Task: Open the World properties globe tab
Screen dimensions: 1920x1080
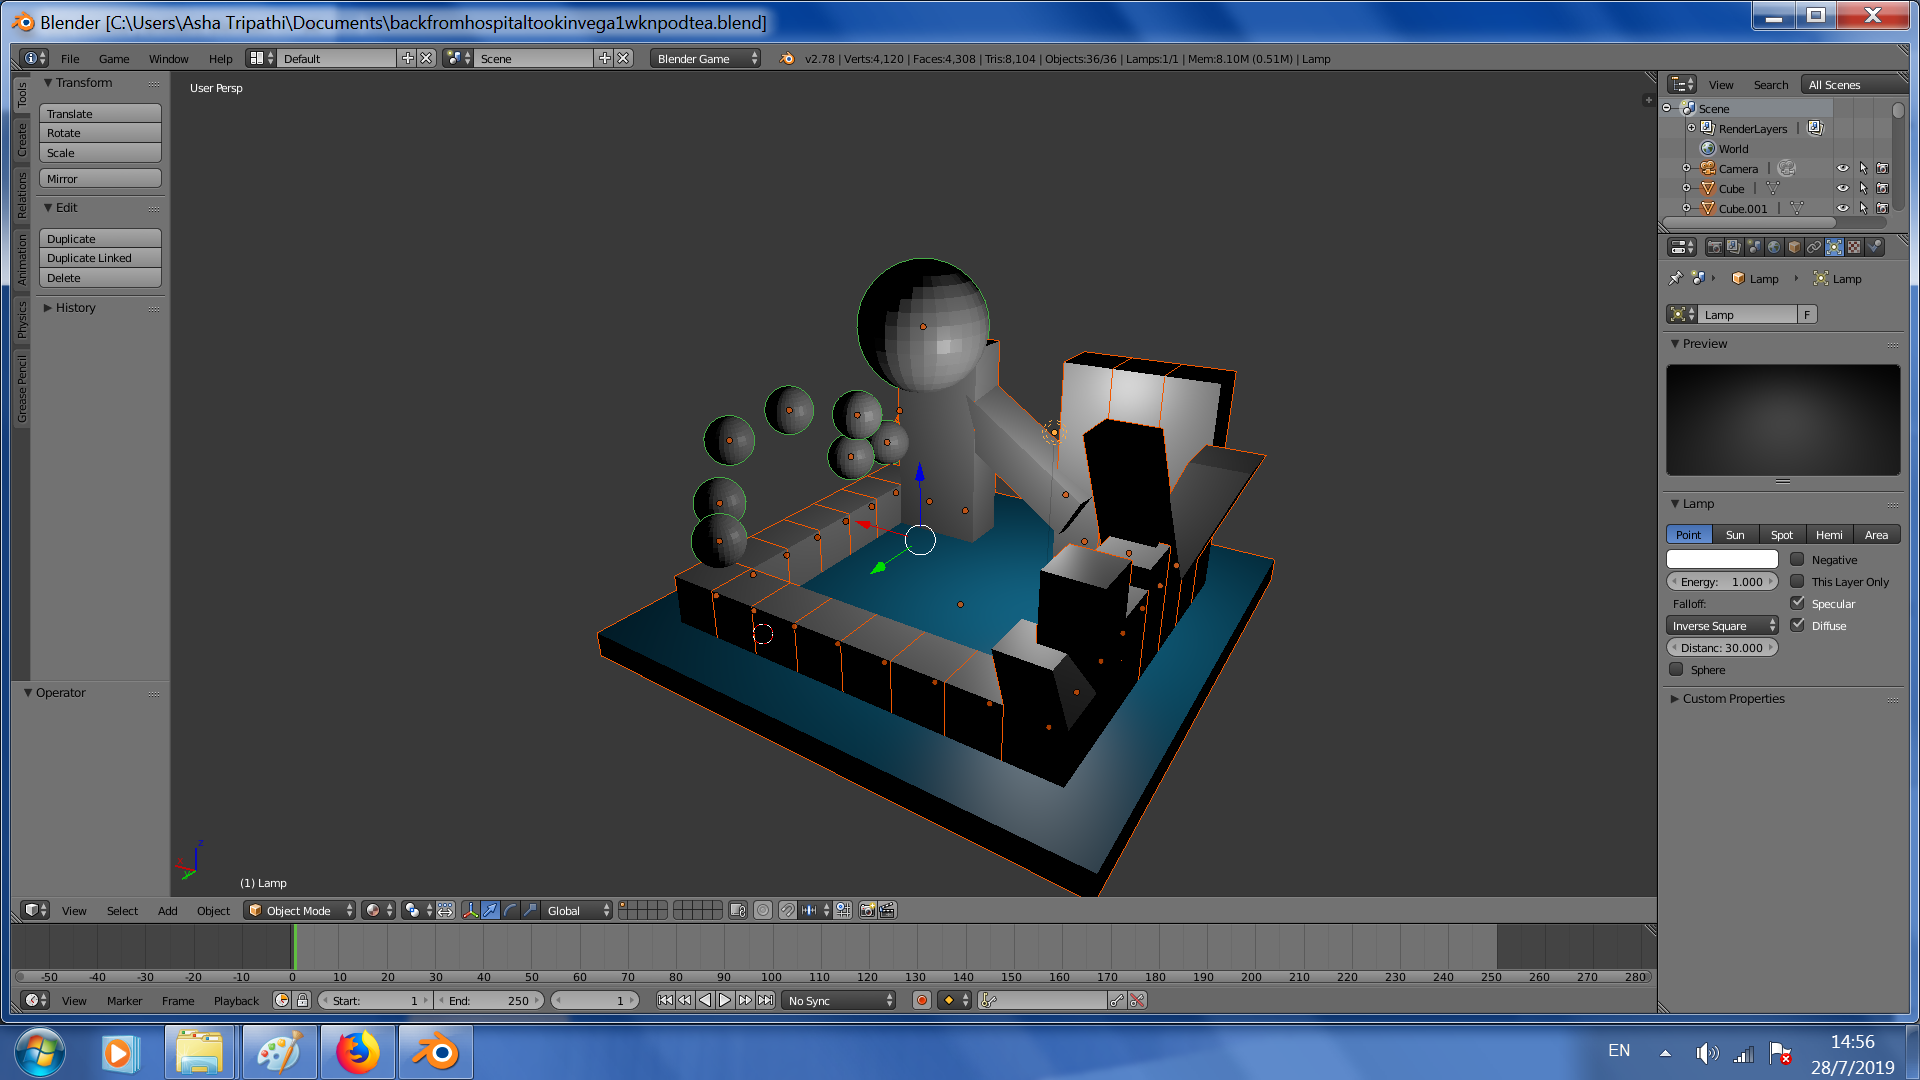Action: [x=1774, y=247]
